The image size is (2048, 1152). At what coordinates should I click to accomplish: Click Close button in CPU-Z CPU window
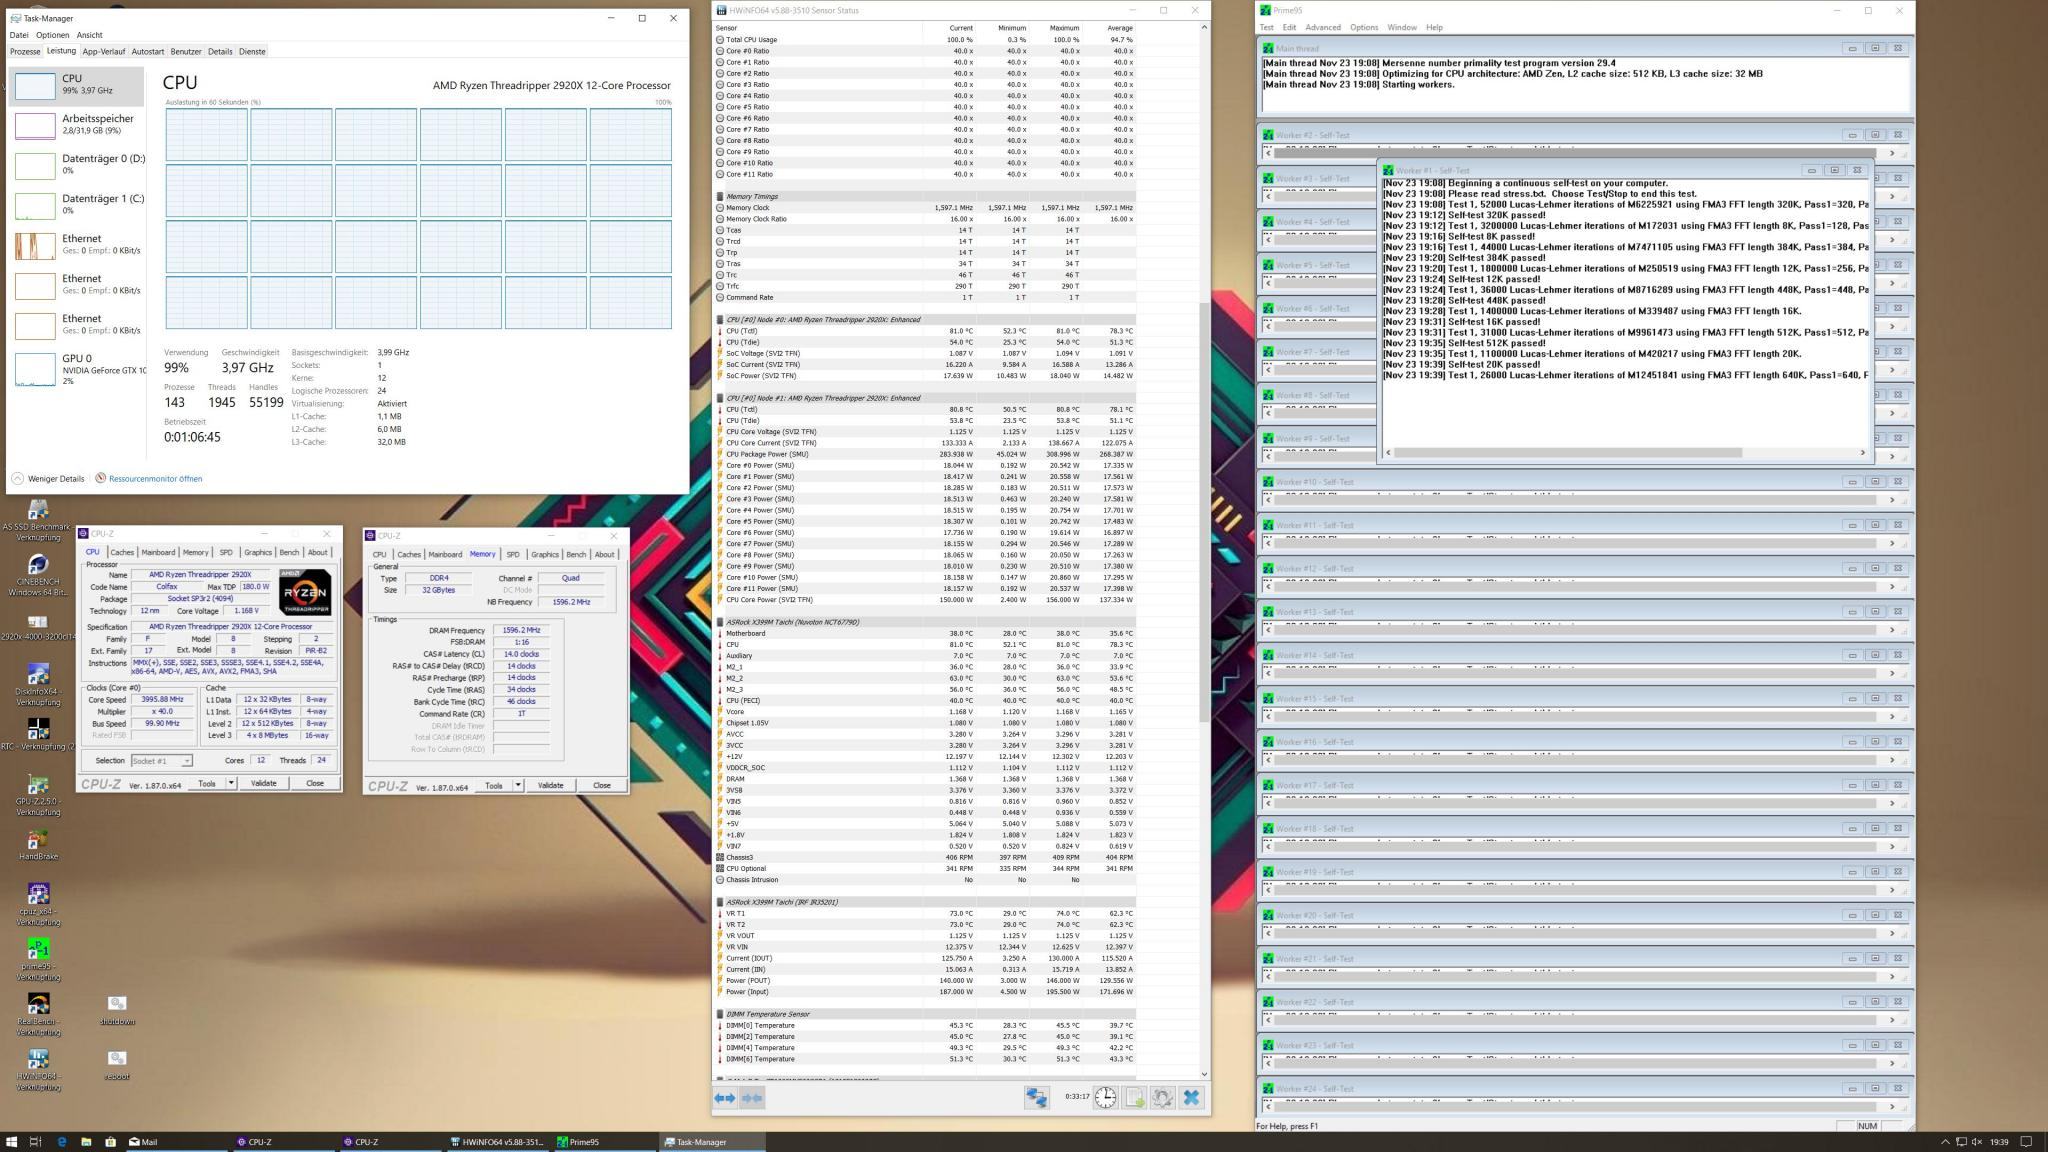tap(315, 783)
